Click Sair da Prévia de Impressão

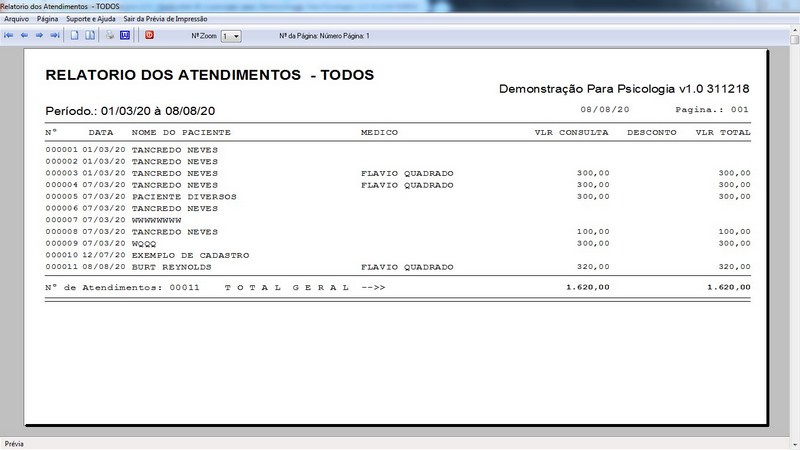[163, 19]
